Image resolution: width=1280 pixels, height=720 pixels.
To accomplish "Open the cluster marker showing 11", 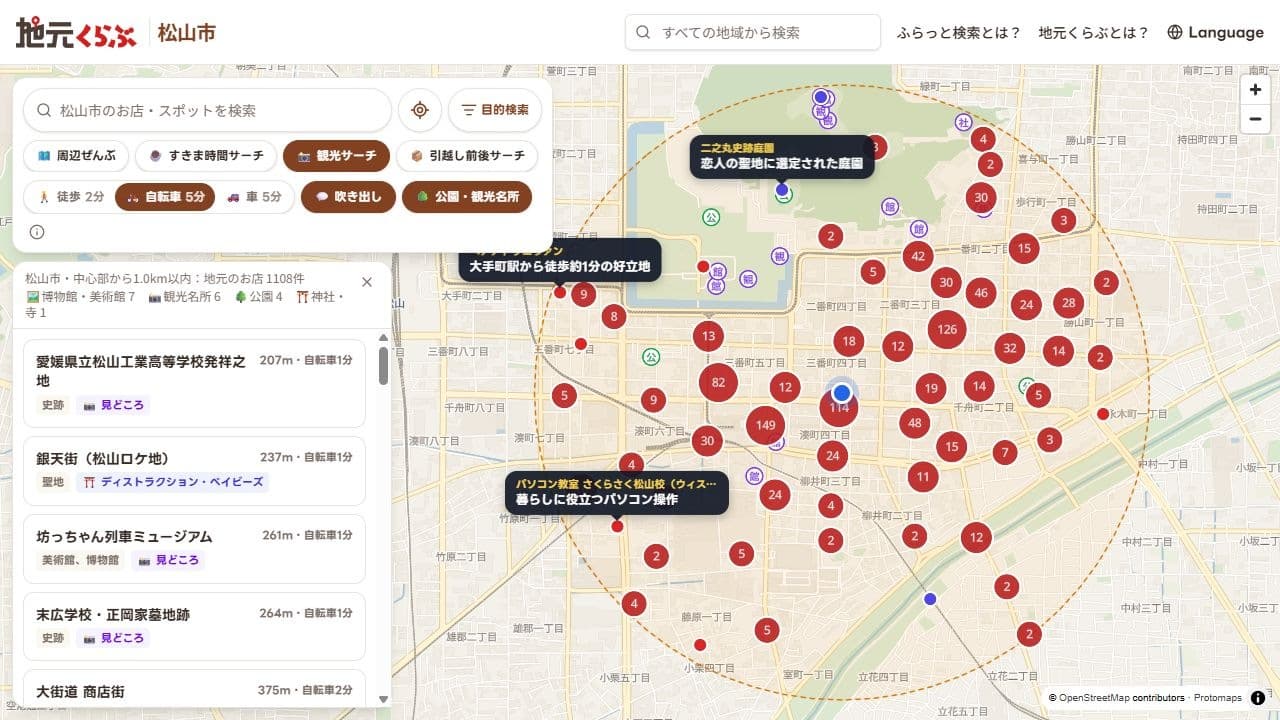I will click(923, 477).
